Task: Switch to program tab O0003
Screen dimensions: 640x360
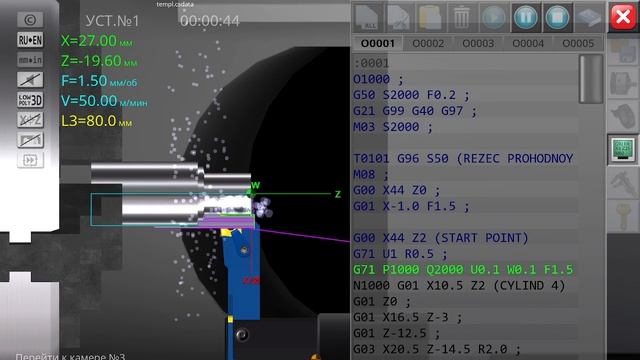Action: tap(478, 43)
